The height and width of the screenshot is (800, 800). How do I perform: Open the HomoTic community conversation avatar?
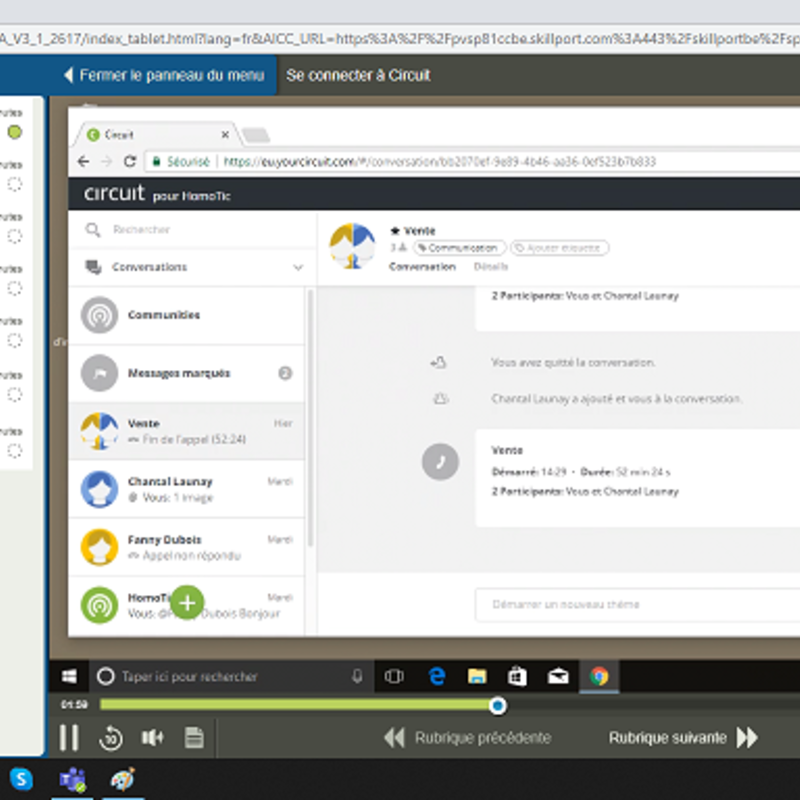[x=99, y=605]
